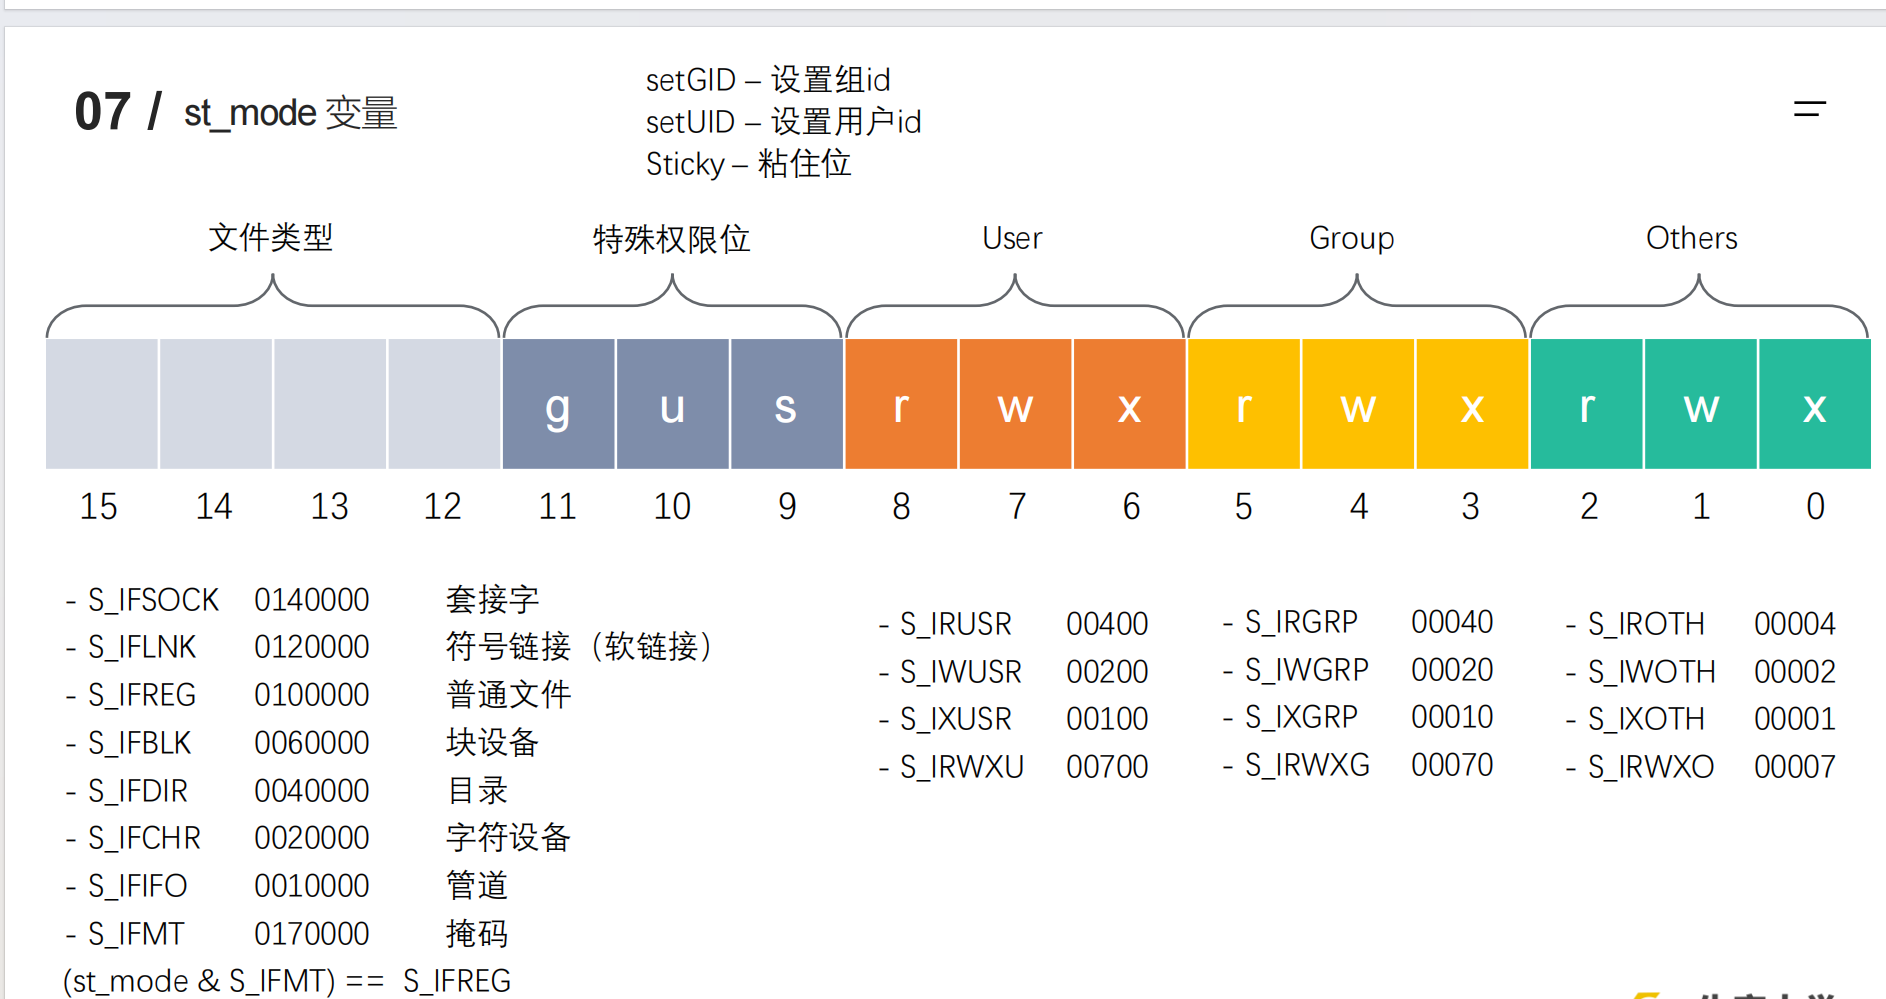Click the '块设备' description
Screen dimensions: 1886x999
tap(493, 743)
